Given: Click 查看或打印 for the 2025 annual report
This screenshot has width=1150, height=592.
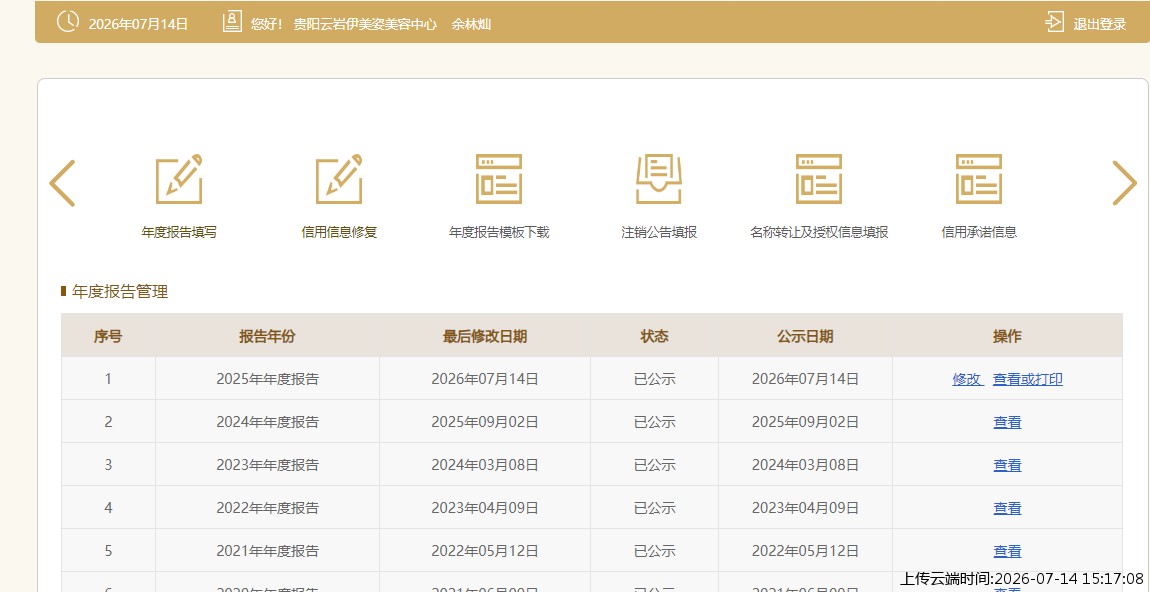Looking at the screenshot, I should point(1028,379).
